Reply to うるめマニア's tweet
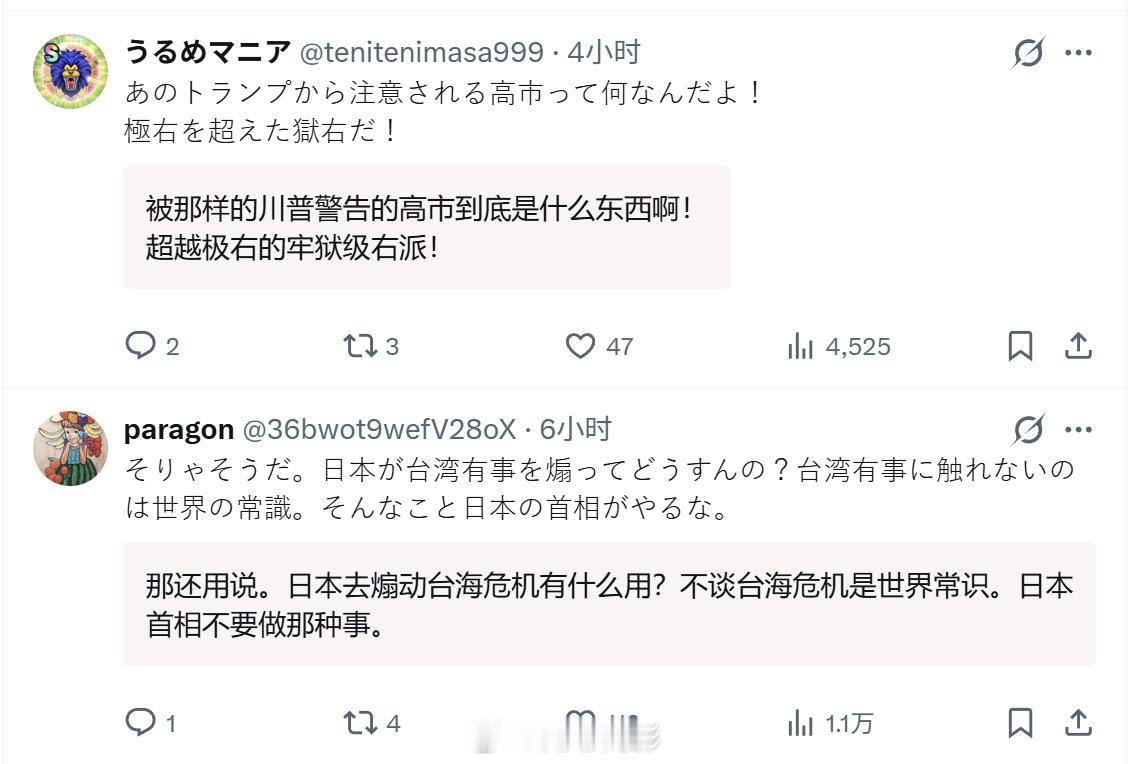This screenshot has width=1131, height=764. [141, 346]
